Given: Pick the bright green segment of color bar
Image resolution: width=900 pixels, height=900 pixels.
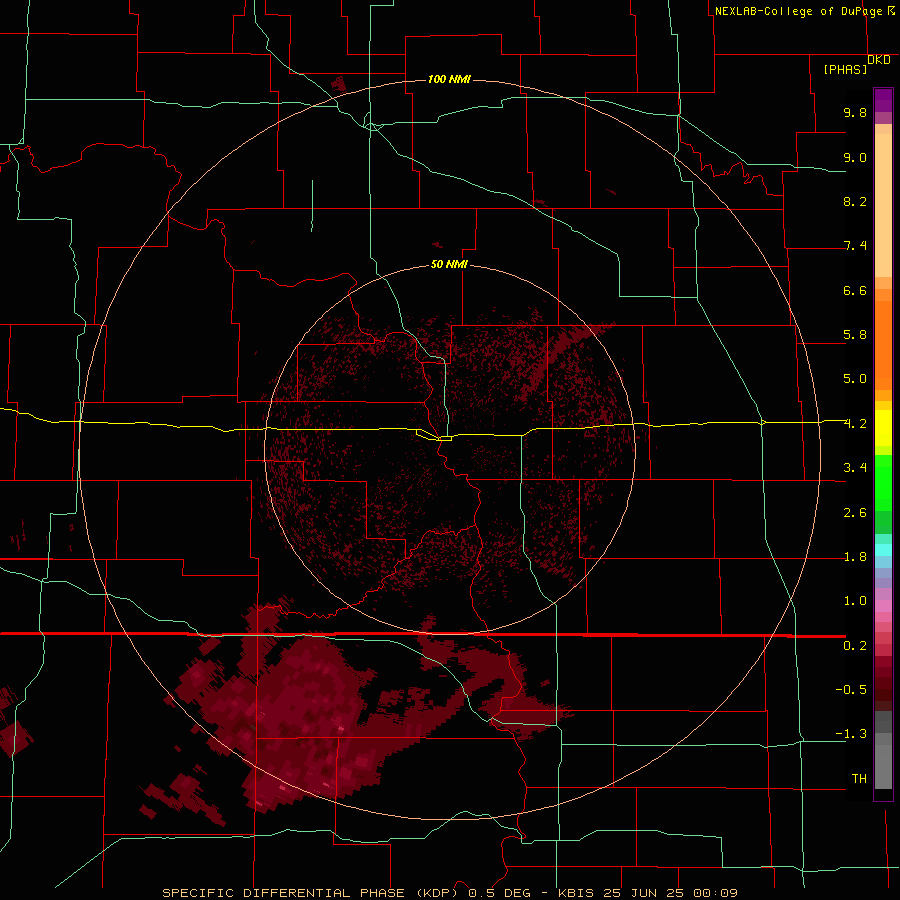Looking at the screenshot, I should click(x=883, y=482).
